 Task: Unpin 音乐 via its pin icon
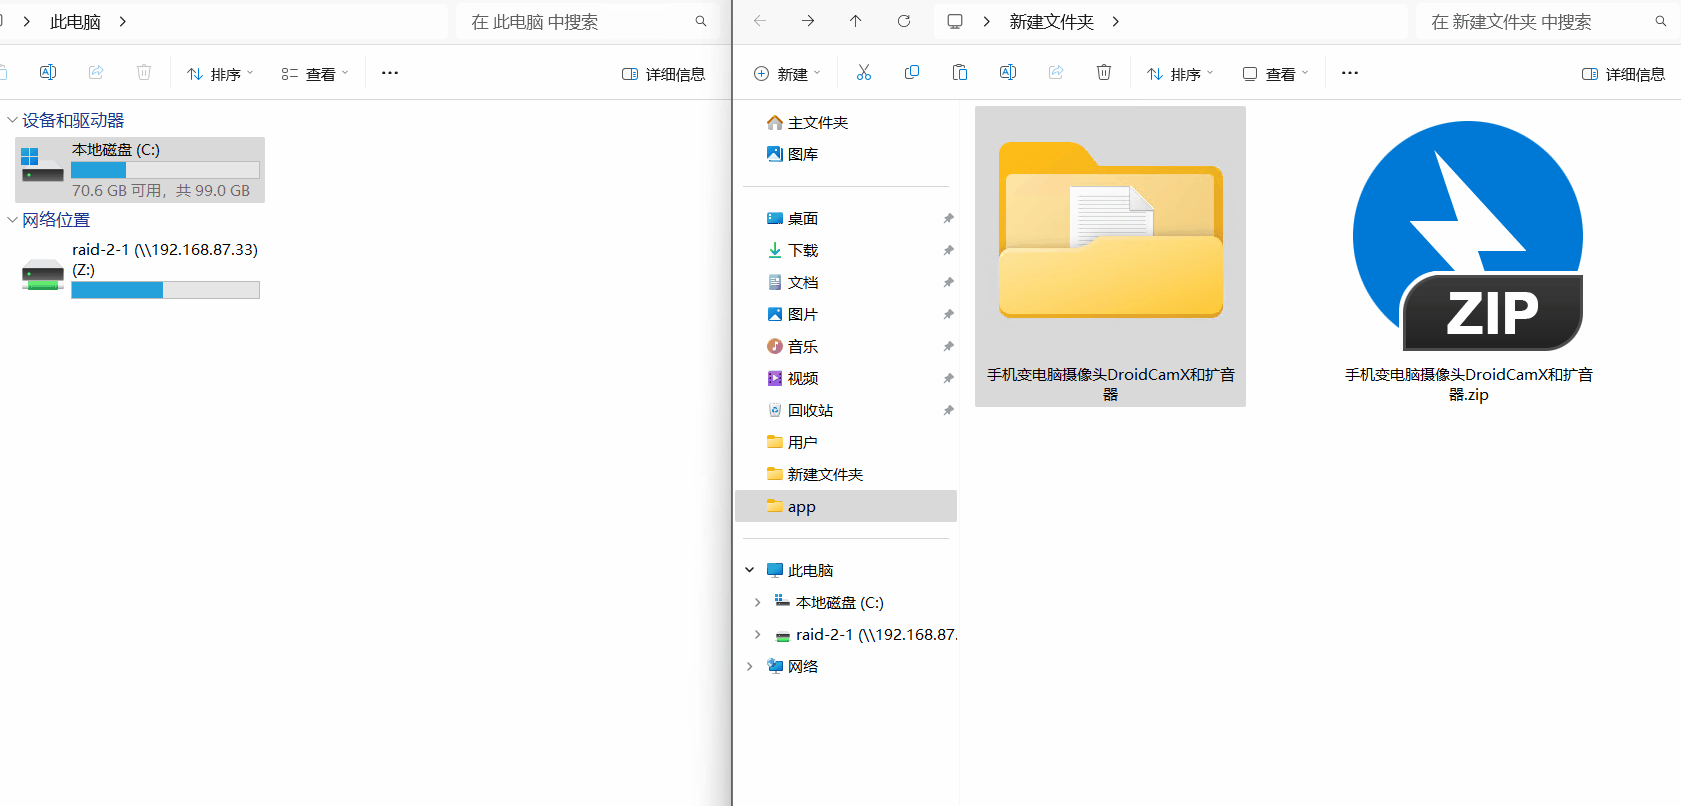[x=948, y=346]
